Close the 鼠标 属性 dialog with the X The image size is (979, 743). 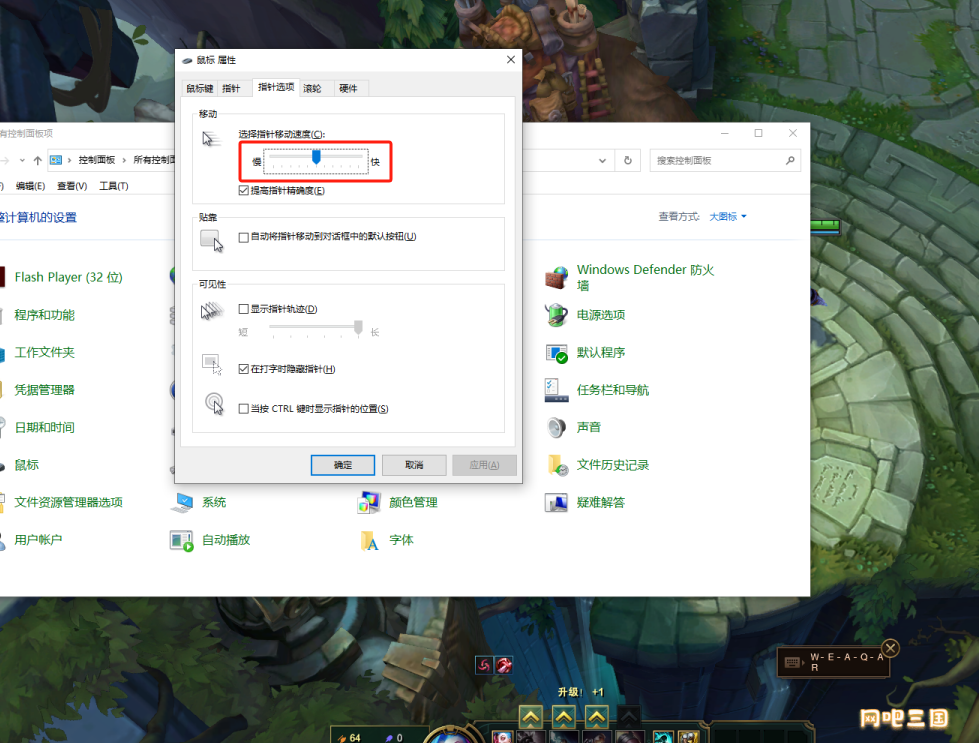511,59
